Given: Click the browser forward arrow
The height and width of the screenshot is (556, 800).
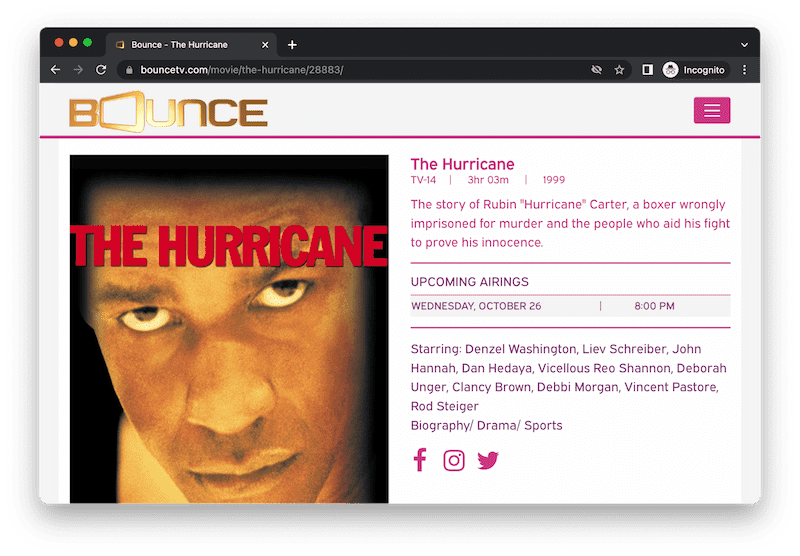Looking at the screenshot, I should coord(78,70).
